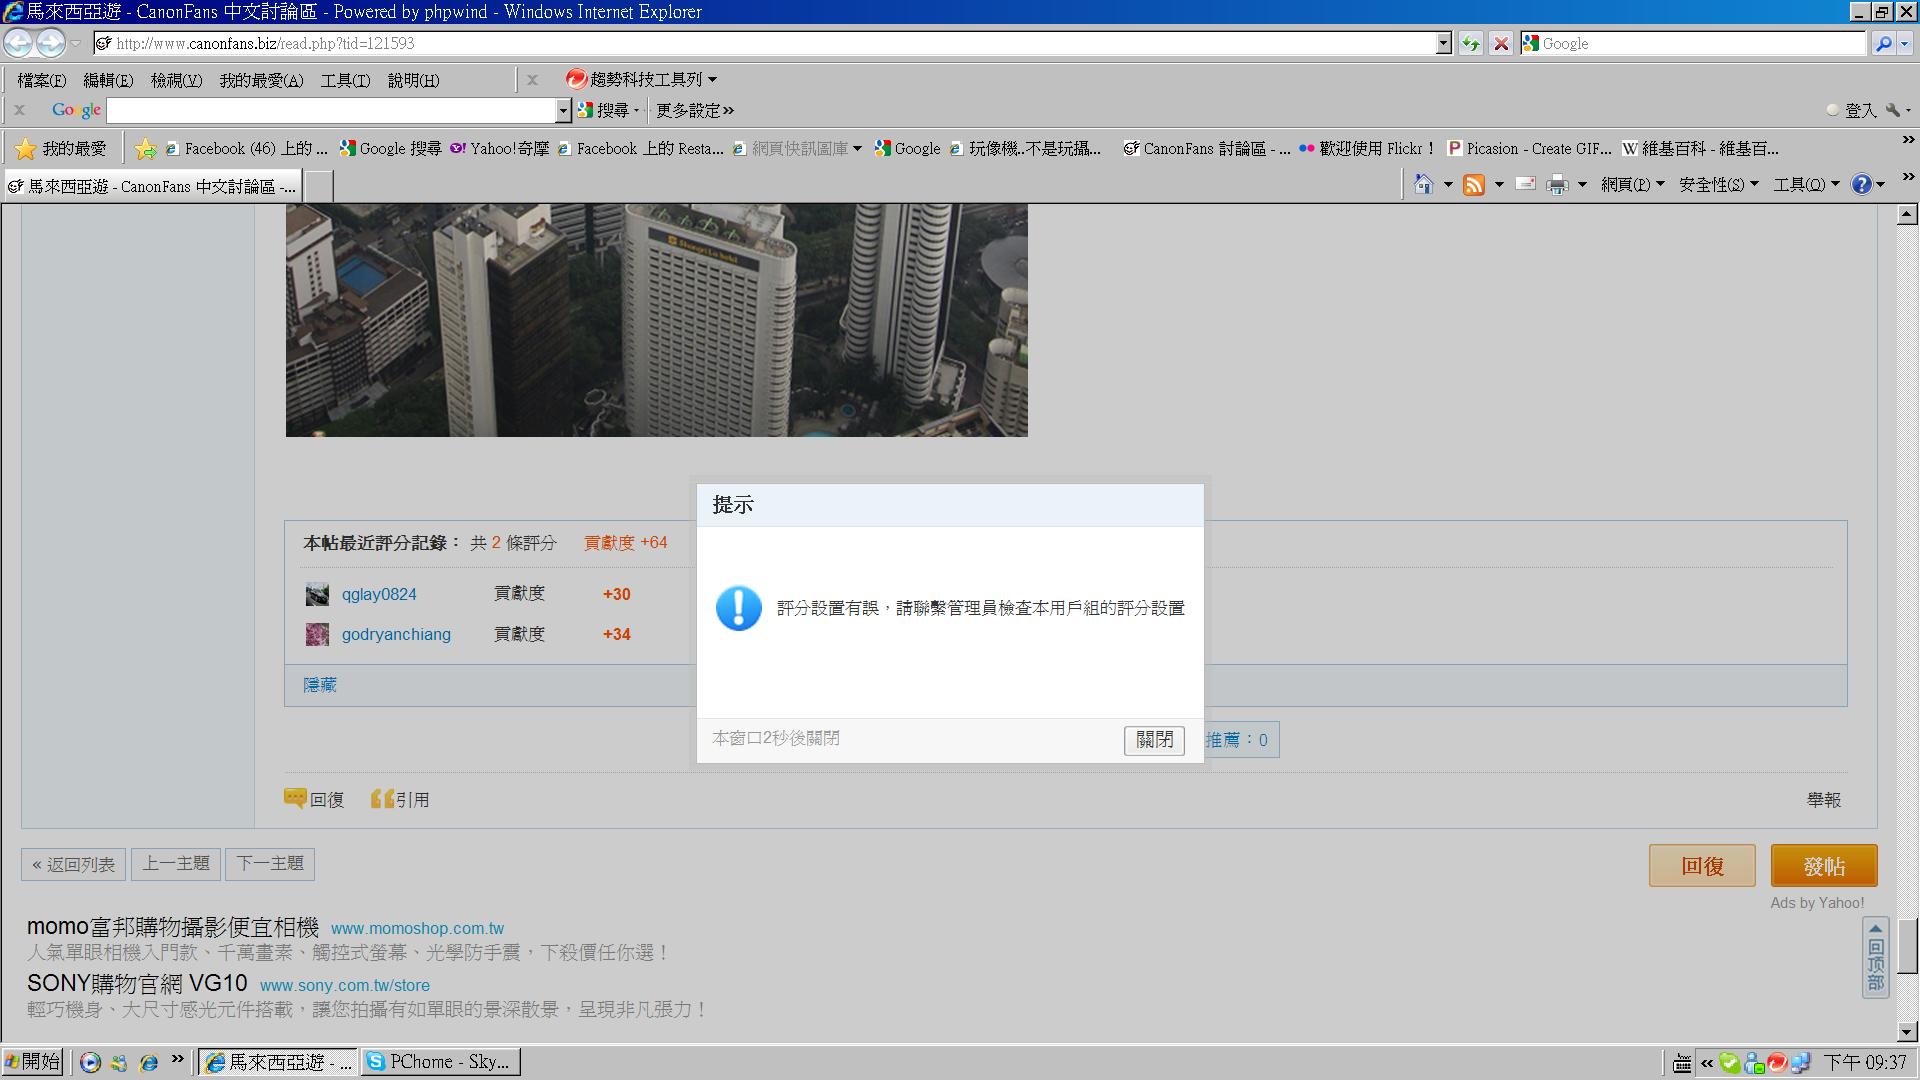Click the PChome Sky taskbar button
This screenshot has height=1080, width=1920.
tap(441, 1062)
